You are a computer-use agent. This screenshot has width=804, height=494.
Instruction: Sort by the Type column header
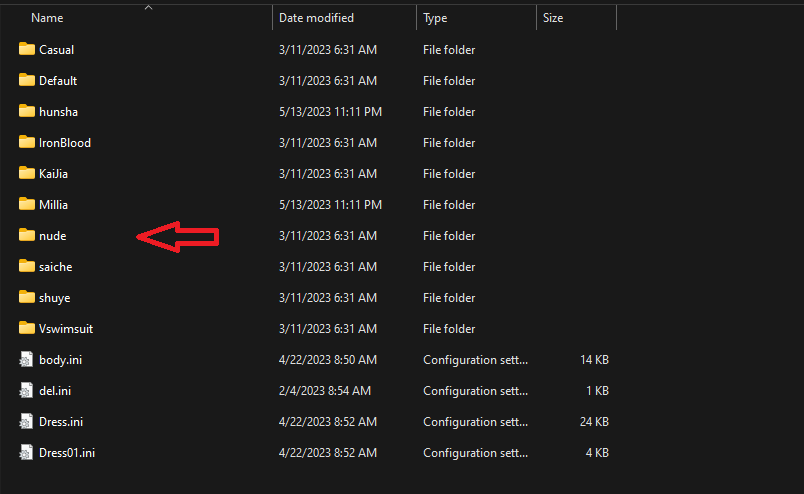pos(435,18)
